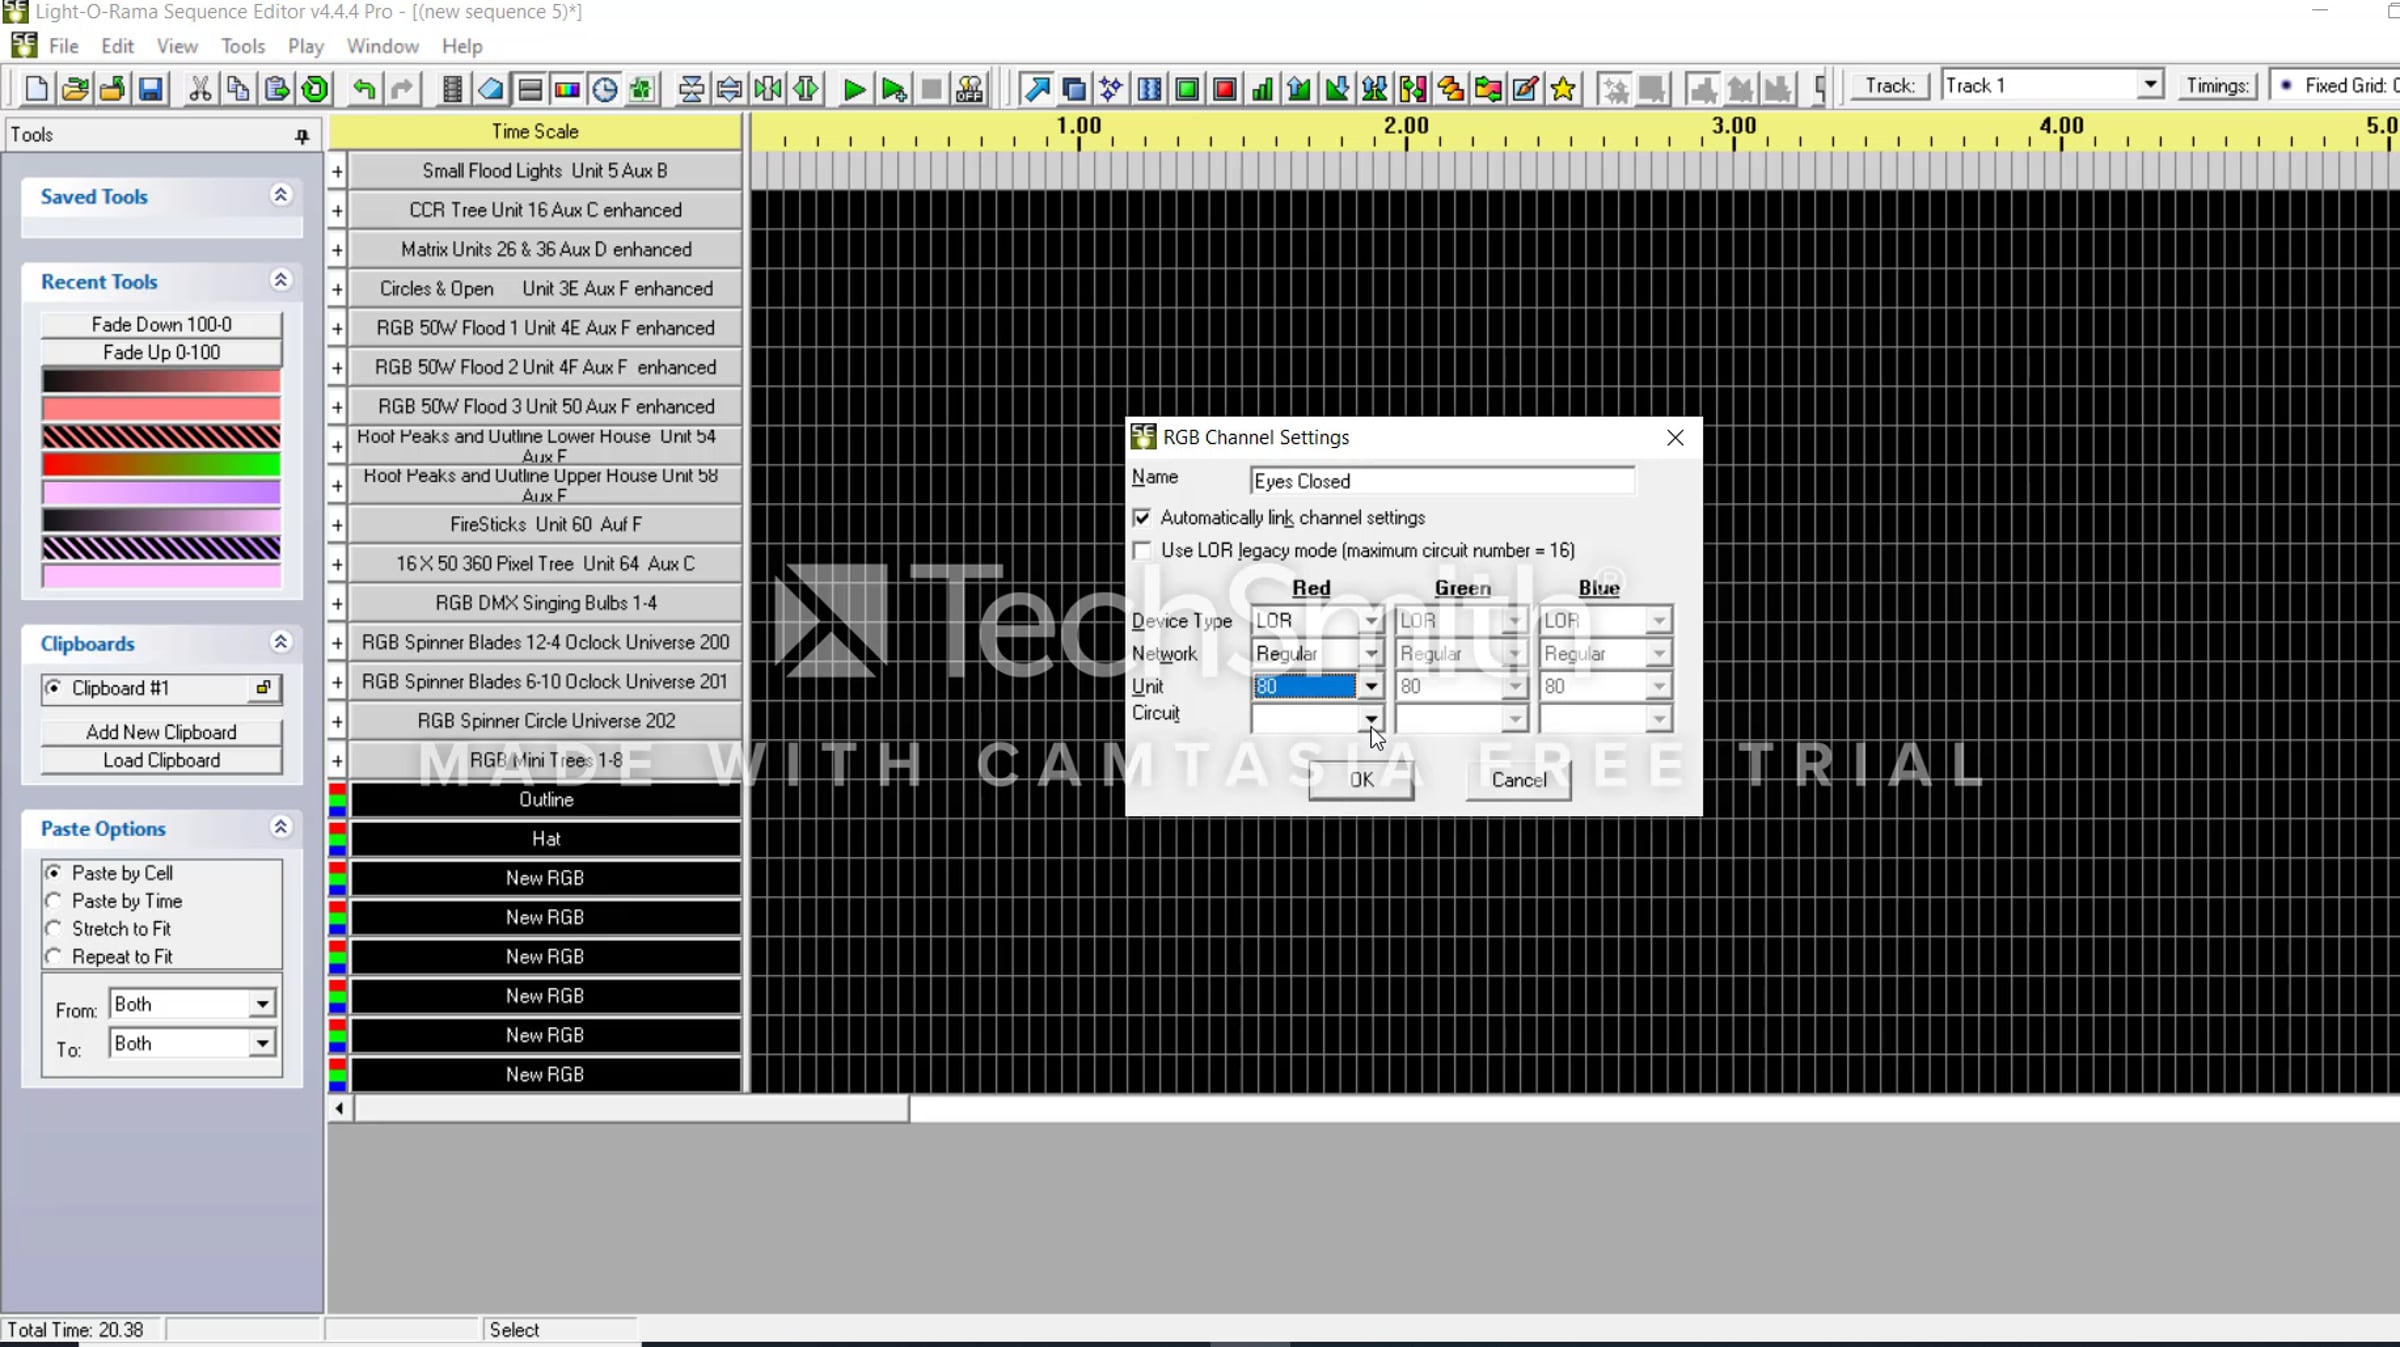Click the lights OFF control icon
Image resolution: width=2400 pixels, height=1347 pixels.
tap(969, 89)
